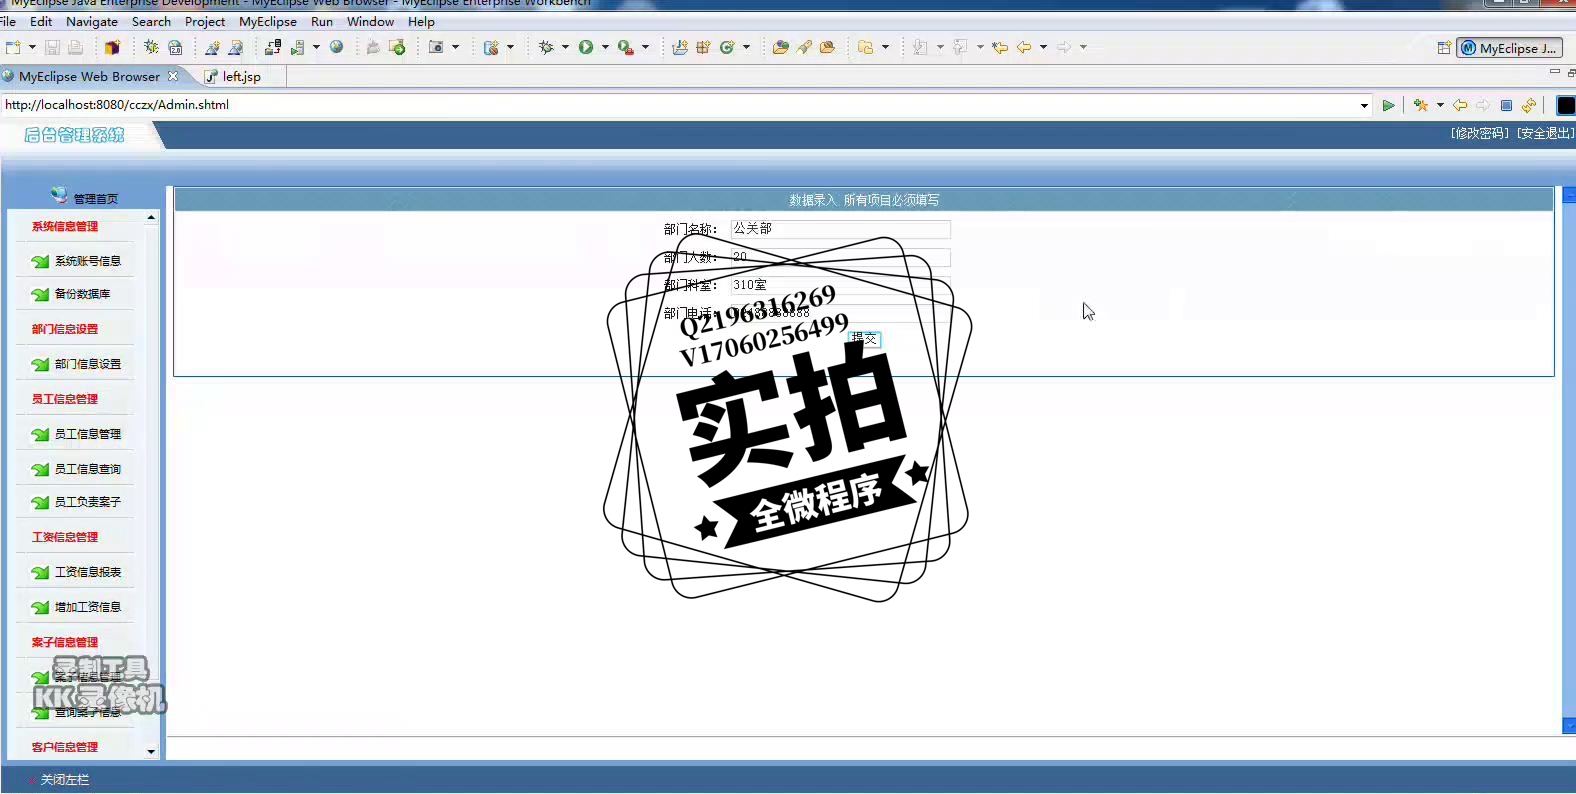
Task: Click the sidebar scroll up arrow
Action: [x=151, y=217]
